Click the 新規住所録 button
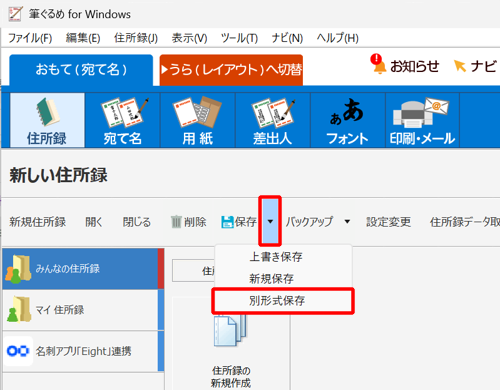Screen dimensions: 500x390 [38, 222]
